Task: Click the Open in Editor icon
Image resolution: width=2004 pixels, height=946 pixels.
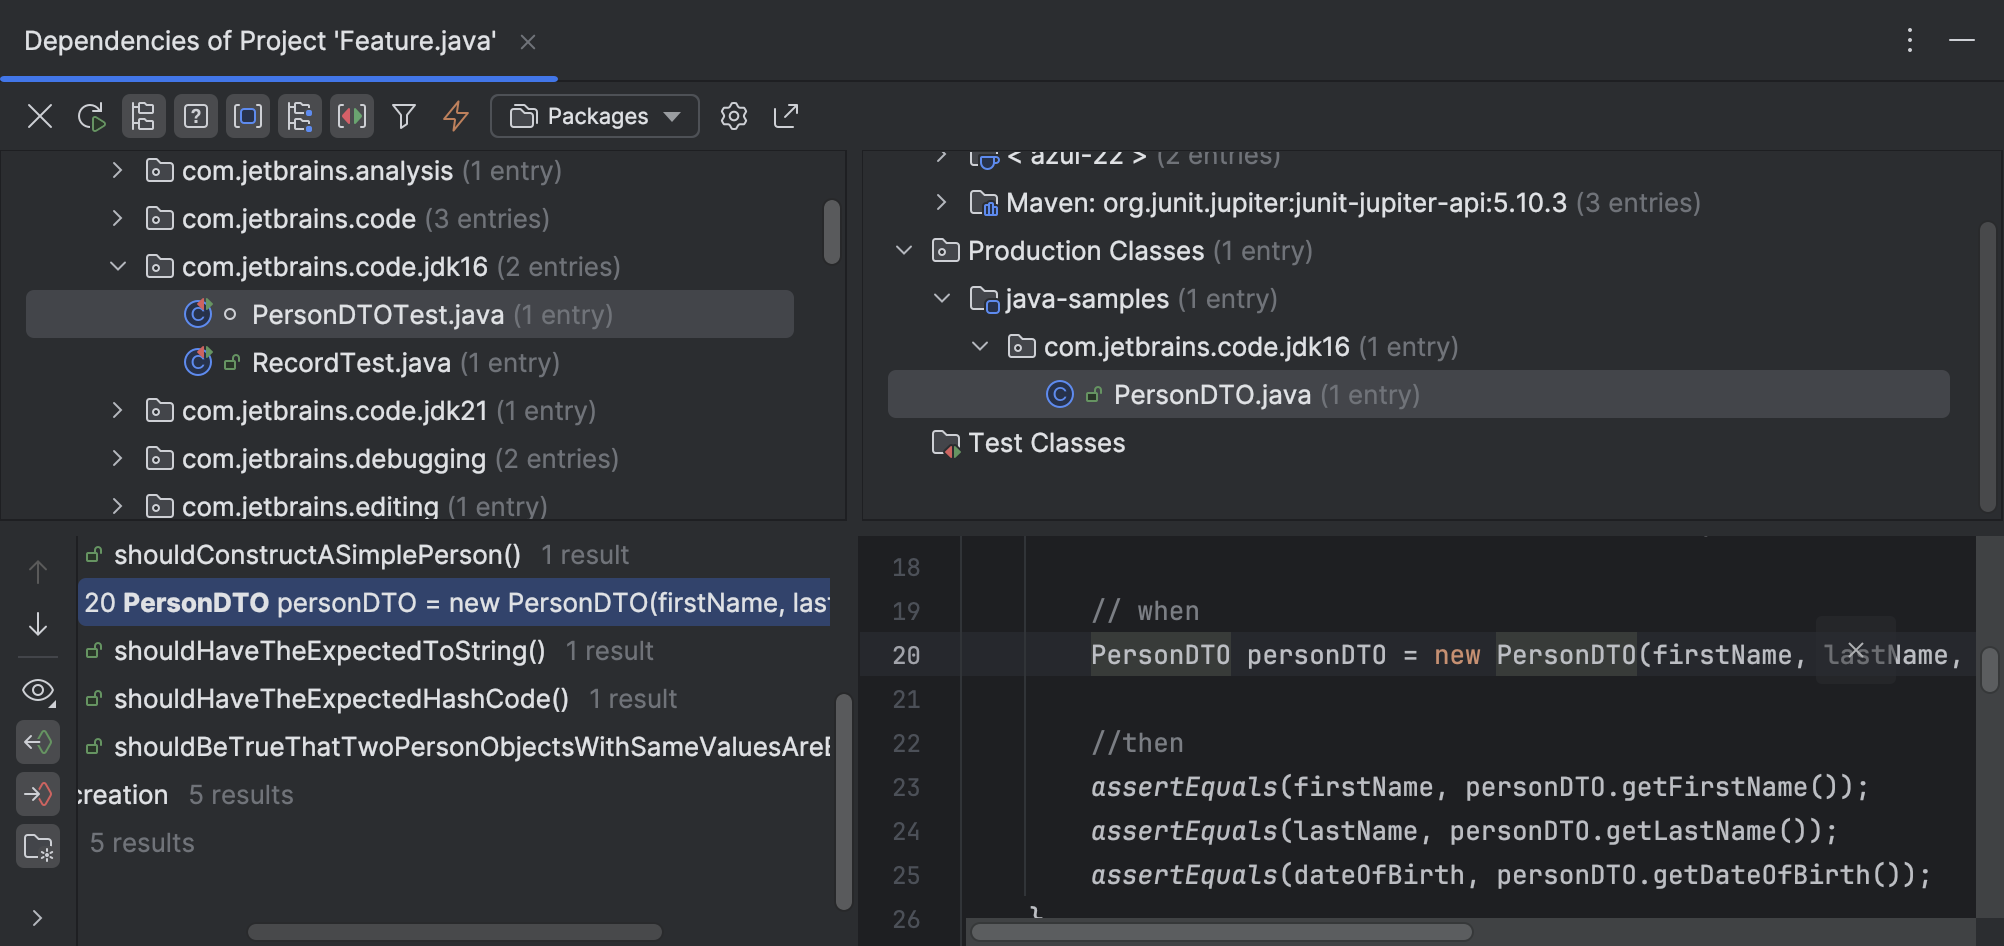Action: point(786,116)
